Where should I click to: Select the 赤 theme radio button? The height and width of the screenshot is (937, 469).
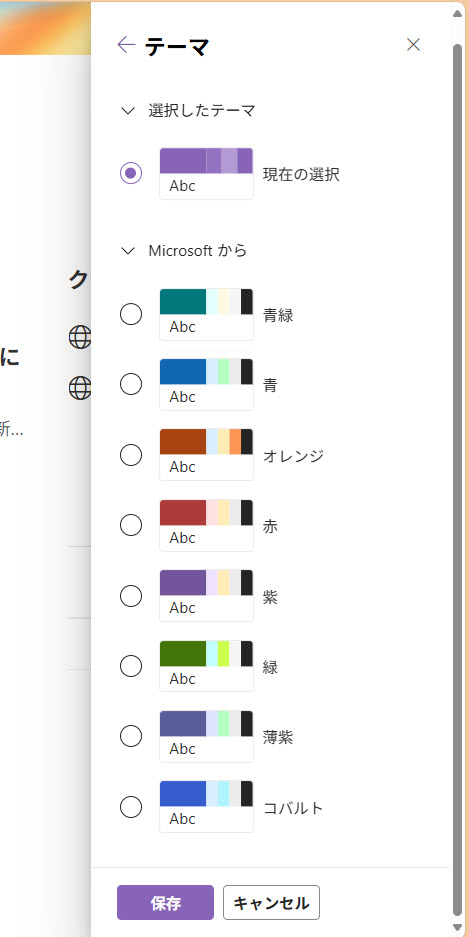point(131,525)
